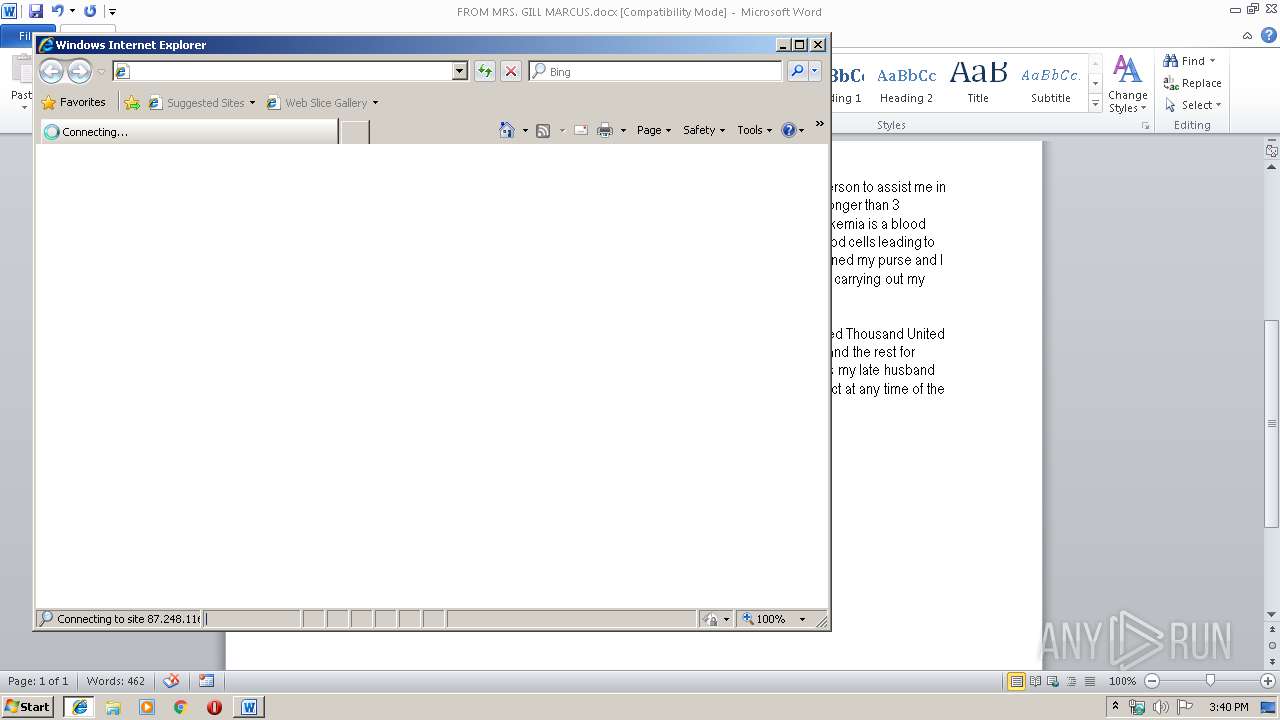Click the Word Help question mark icon

click(1267, 35)
